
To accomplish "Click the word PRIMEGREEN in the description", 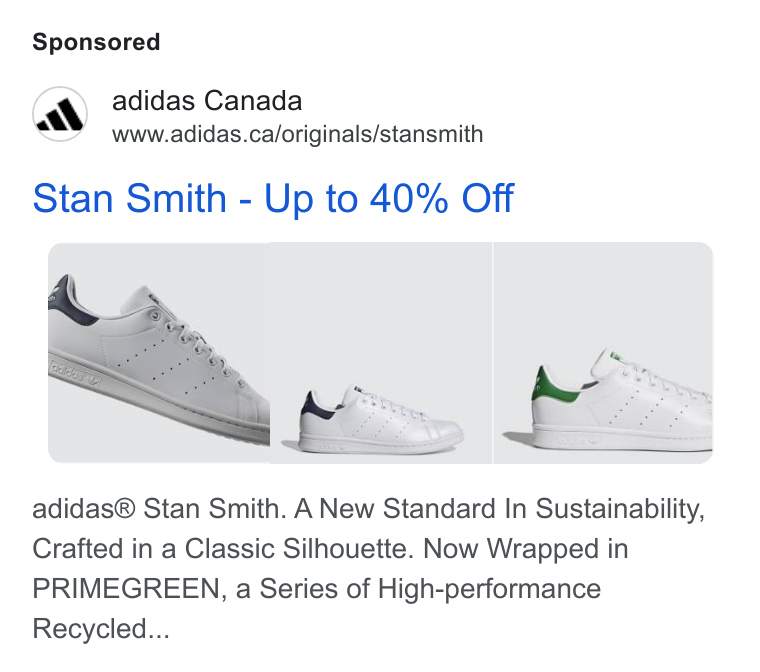I will pyautogui.click(x=126, y=589).
